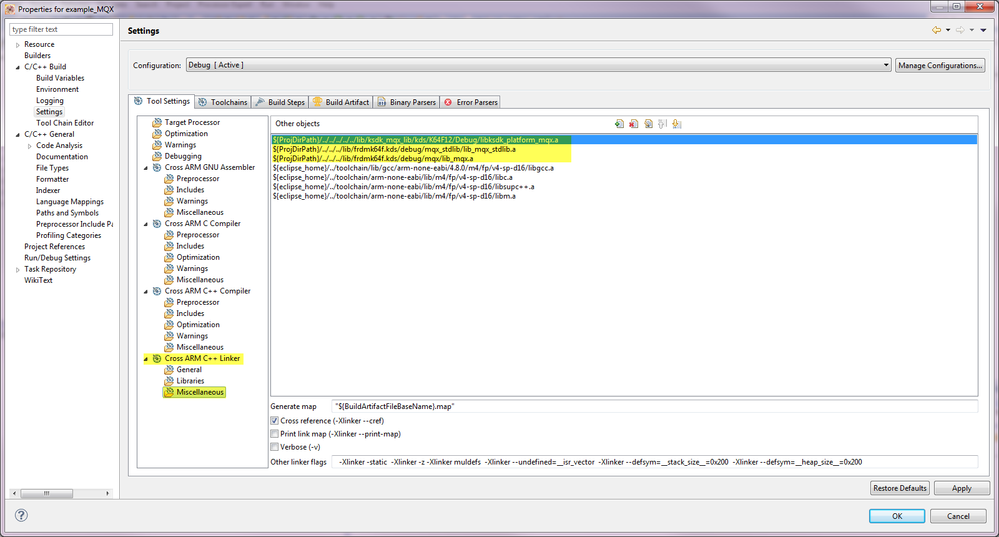Switch to the Build Artifact tab

tap(341, 102)
